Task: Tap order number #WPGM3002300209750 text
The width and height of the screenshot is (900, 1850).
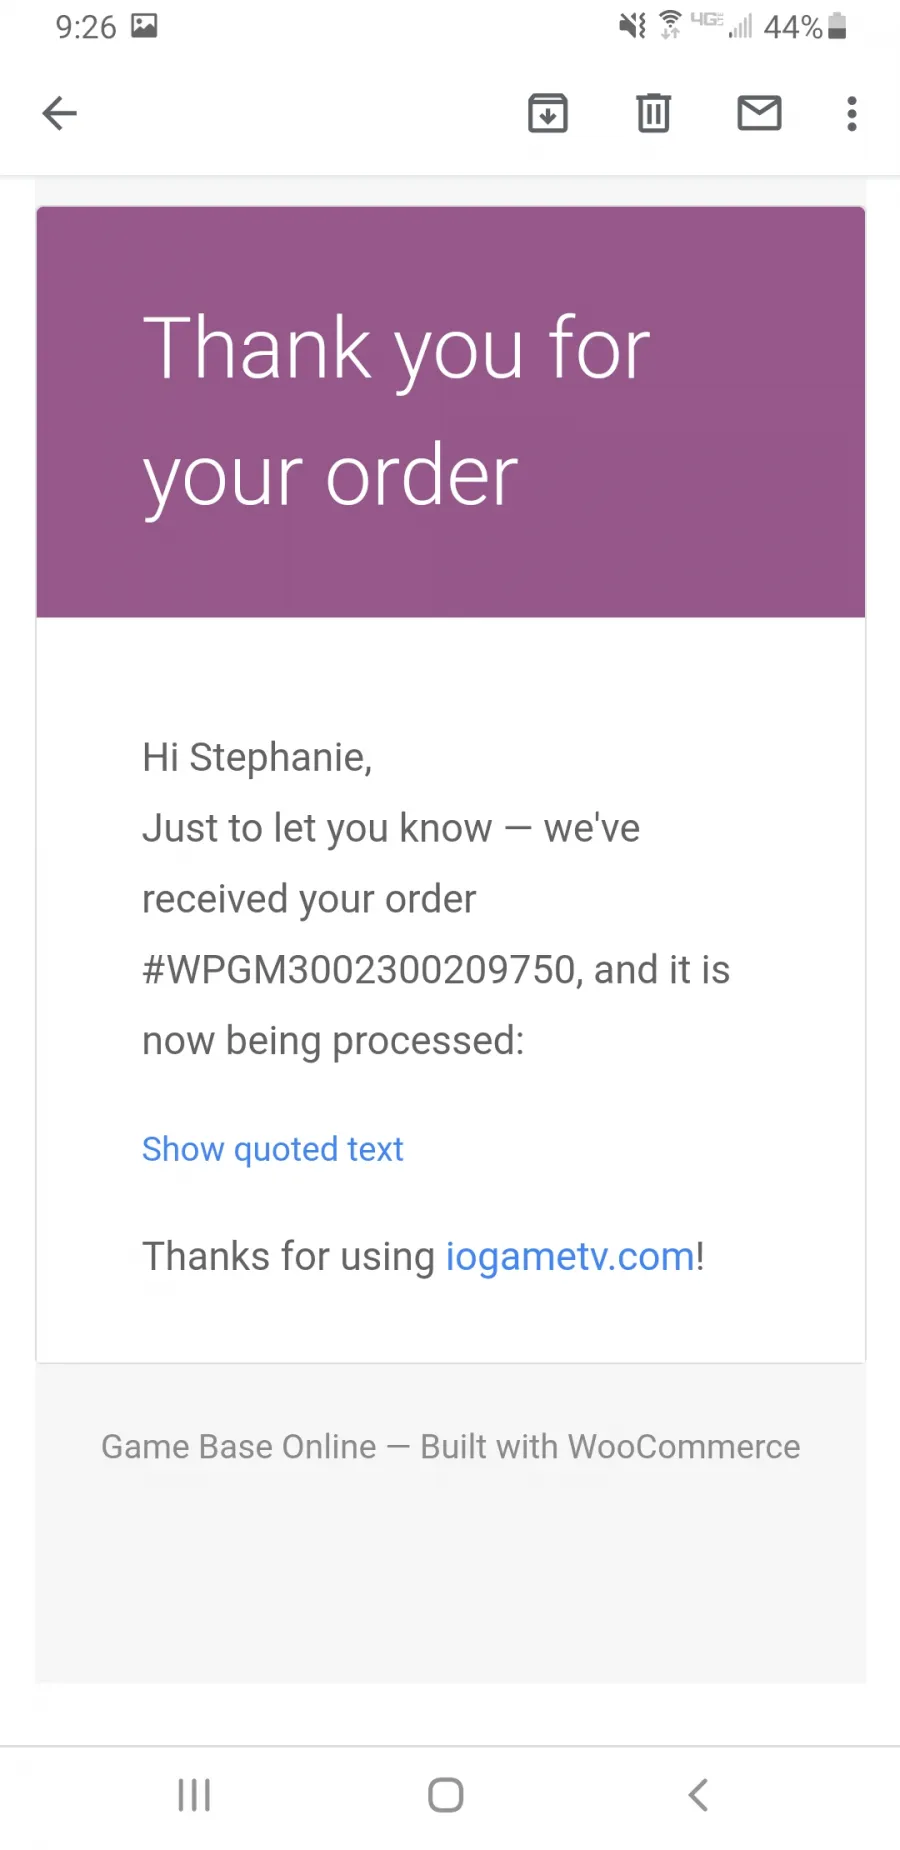Action: [x=360, y=970]
